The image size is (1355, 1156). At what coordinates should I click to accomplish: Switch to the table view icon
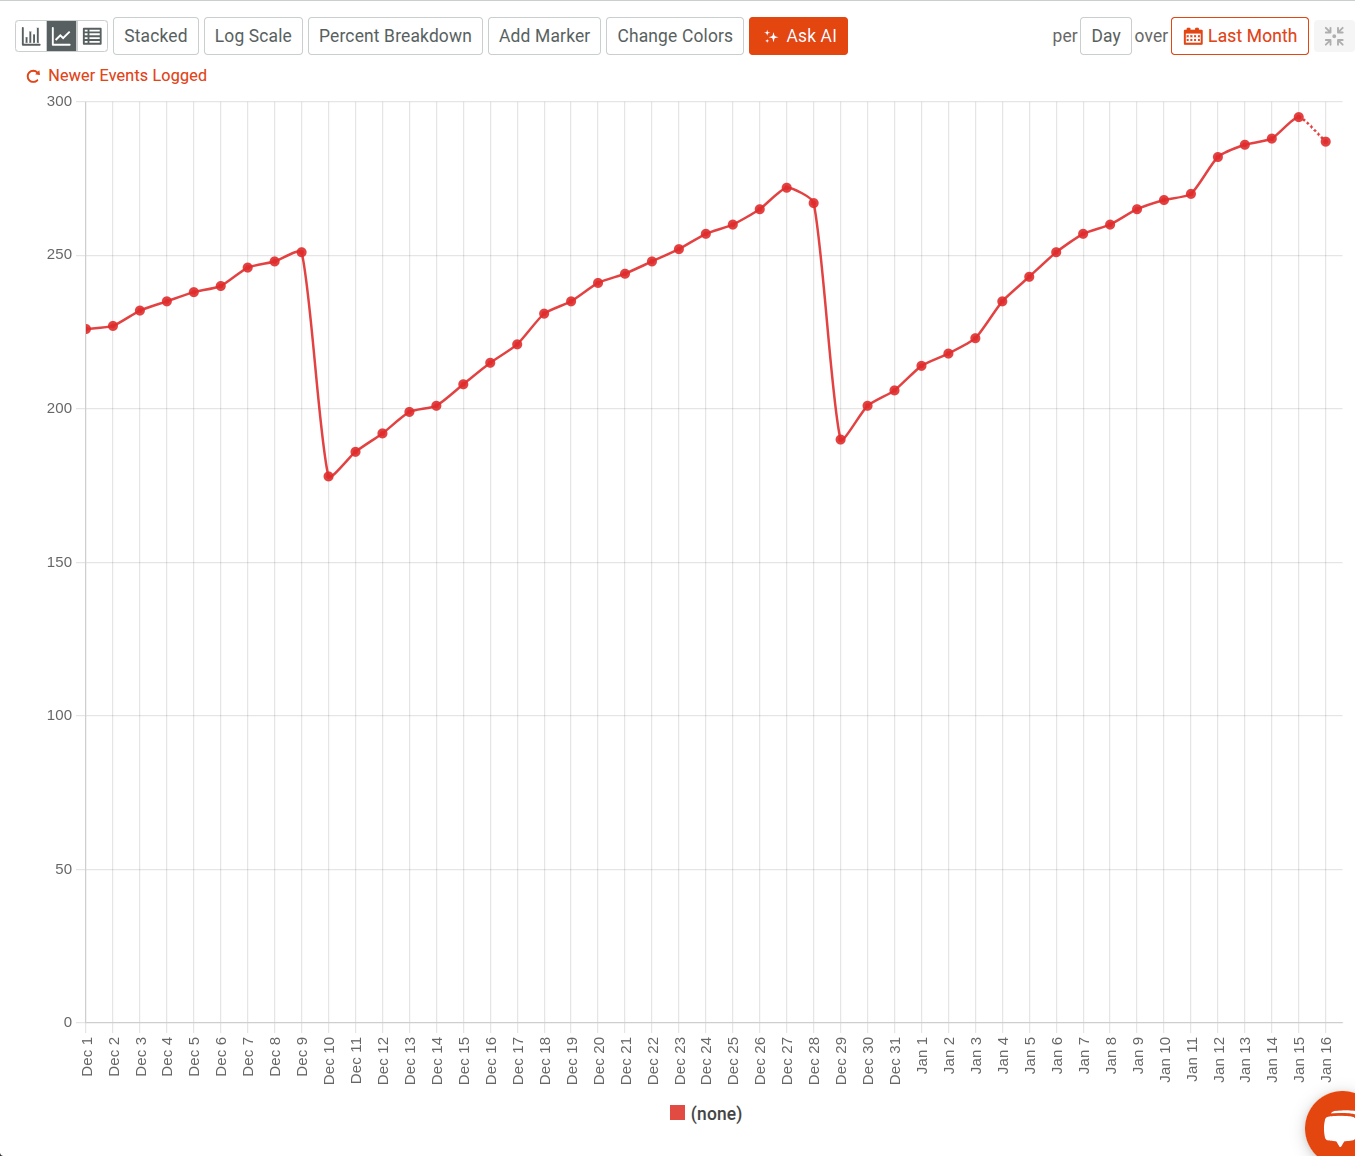coord(92,35)
